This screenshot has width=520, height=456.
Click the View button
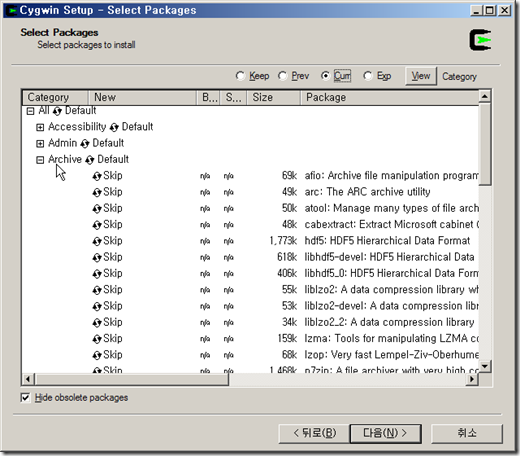click(421, 76)
